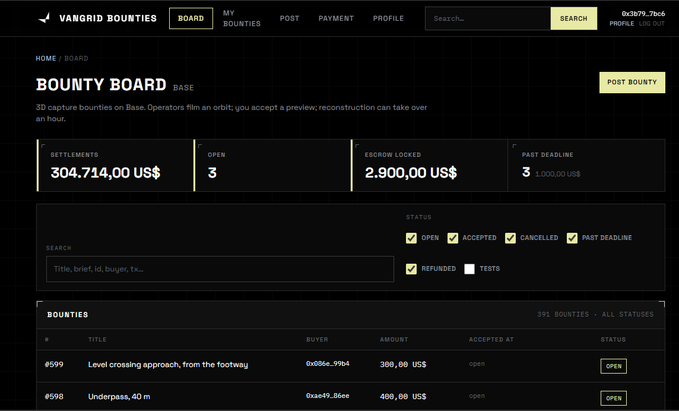Click the Status column header in the table
679x411 pixels.
[613, 340]
